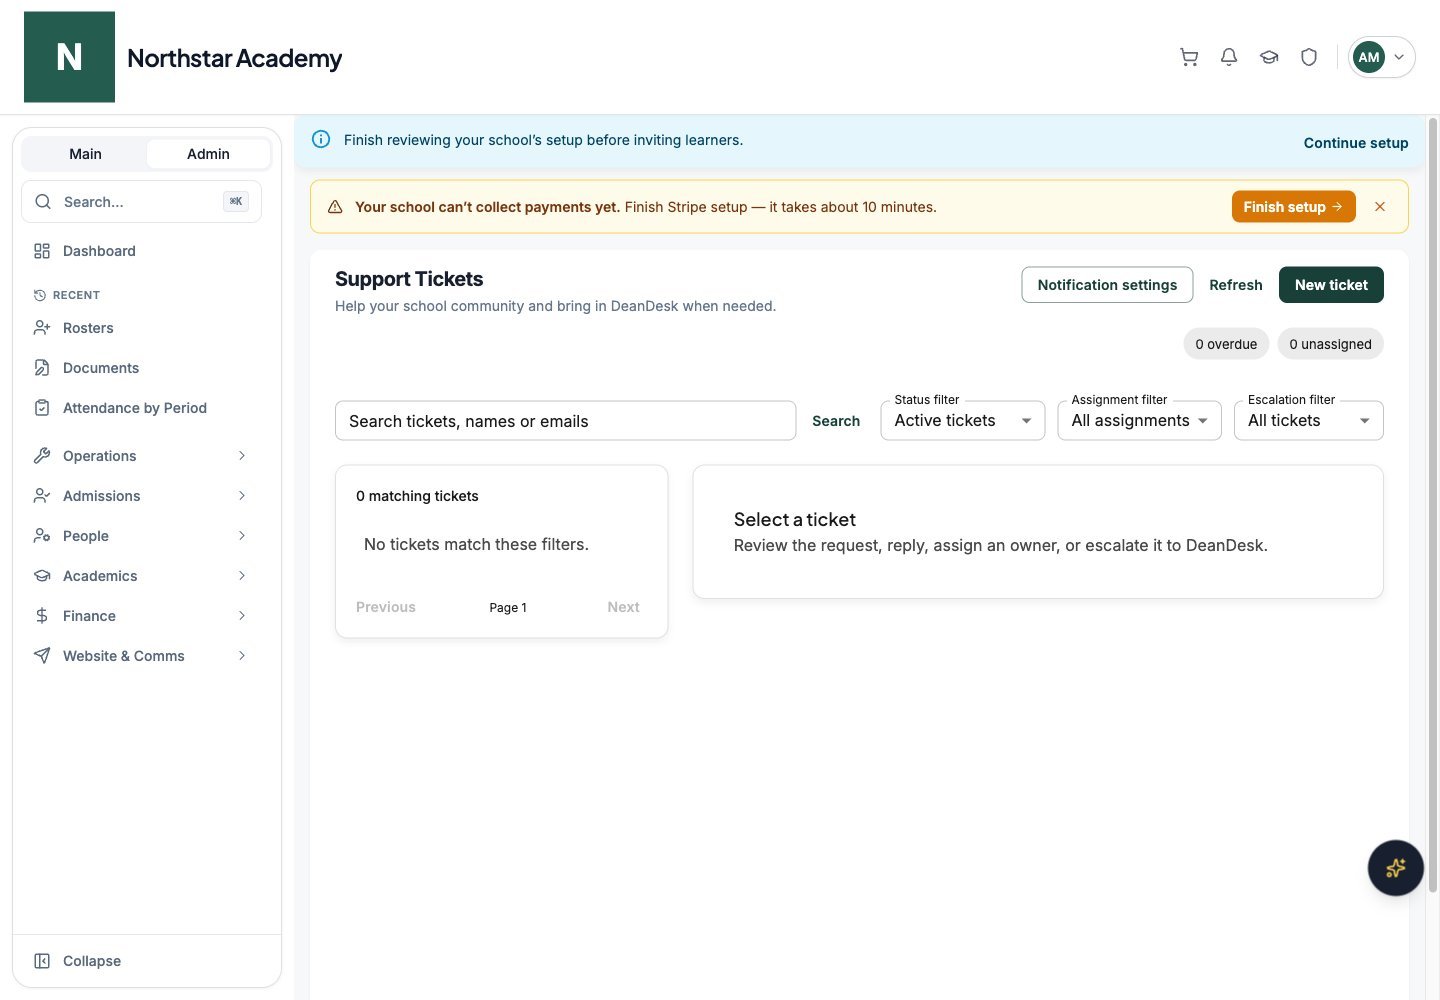Focus the search tickets input field

[565, 421]
